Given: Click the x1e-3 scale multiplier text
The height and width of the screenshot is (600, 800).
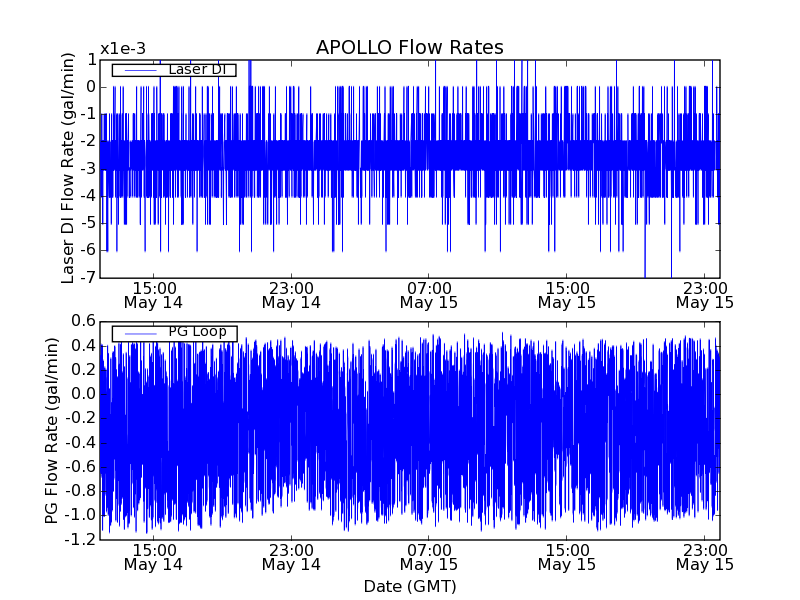Looking at the screenshot, I should coord(123,49).
